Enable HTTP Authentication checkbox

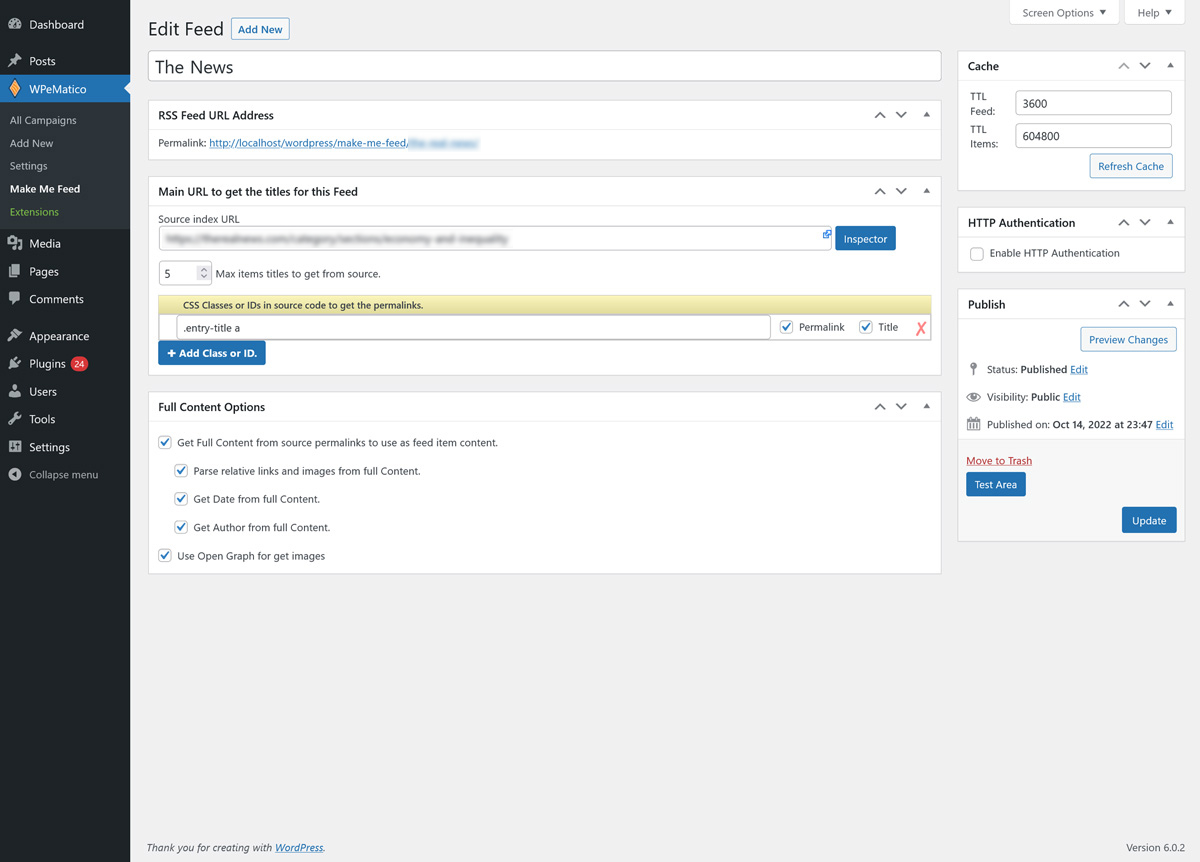click(x=977, y=254)
